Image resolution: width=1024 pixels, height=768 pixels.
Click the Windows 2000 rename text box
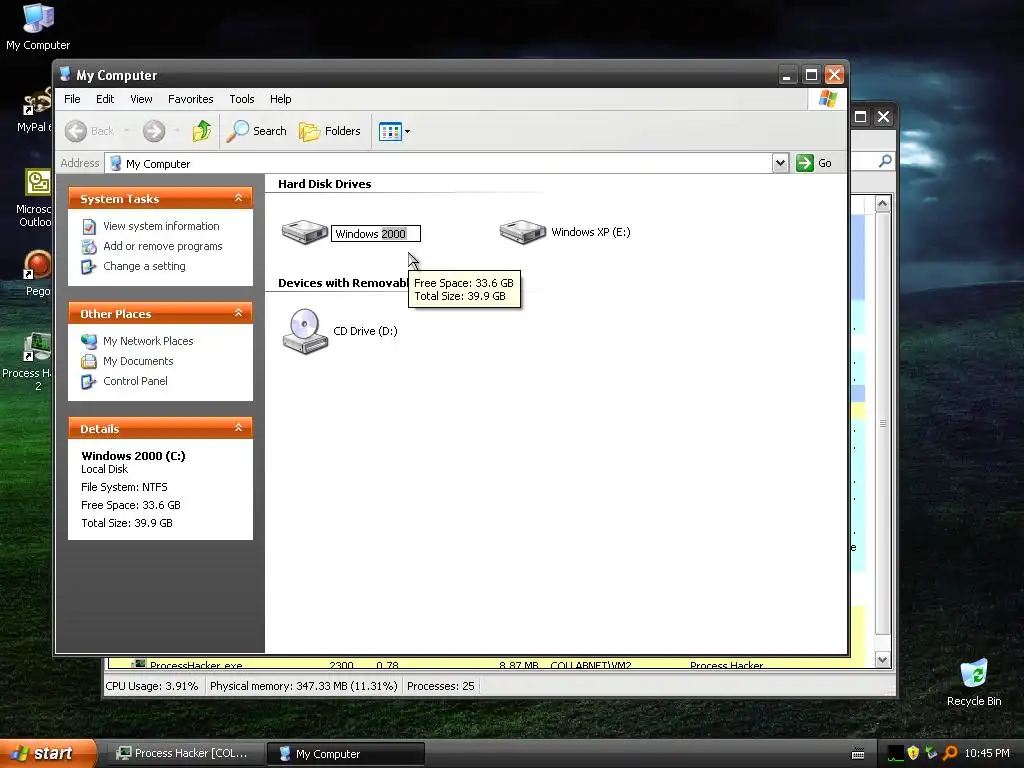pos(376,234)
